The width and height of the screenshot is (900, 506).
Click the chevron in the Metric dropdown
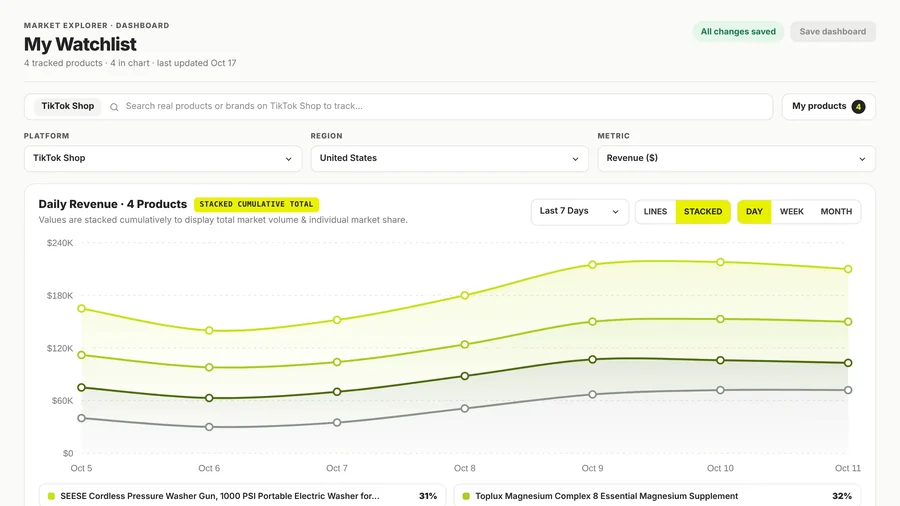click(862, 159)
